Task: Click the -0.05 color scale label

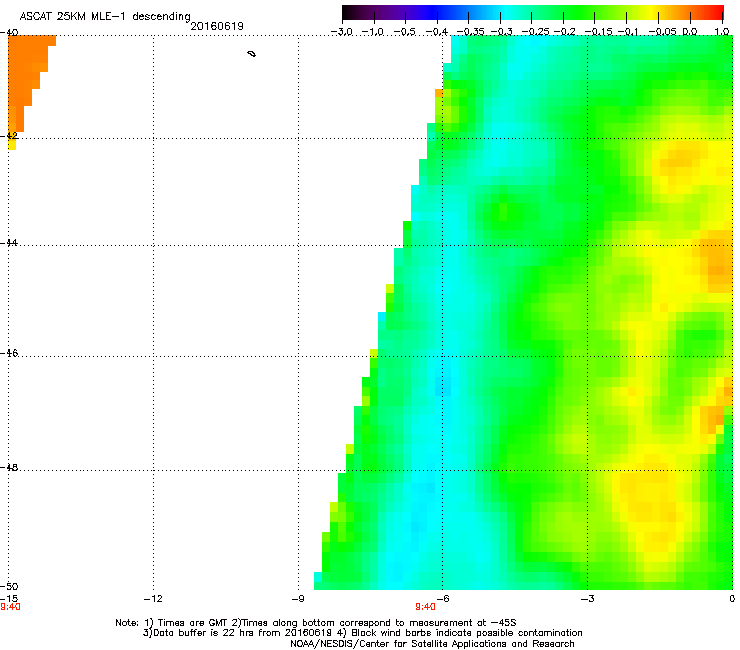Action: click(662, 32)
